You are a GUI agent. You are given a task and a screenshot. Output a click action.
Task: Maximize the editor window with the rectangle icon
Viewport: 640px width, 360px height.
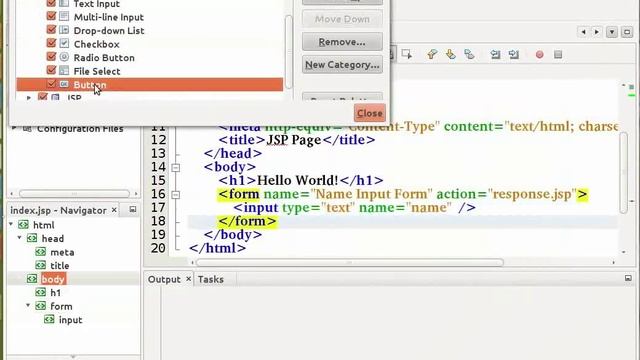[627, 32]
